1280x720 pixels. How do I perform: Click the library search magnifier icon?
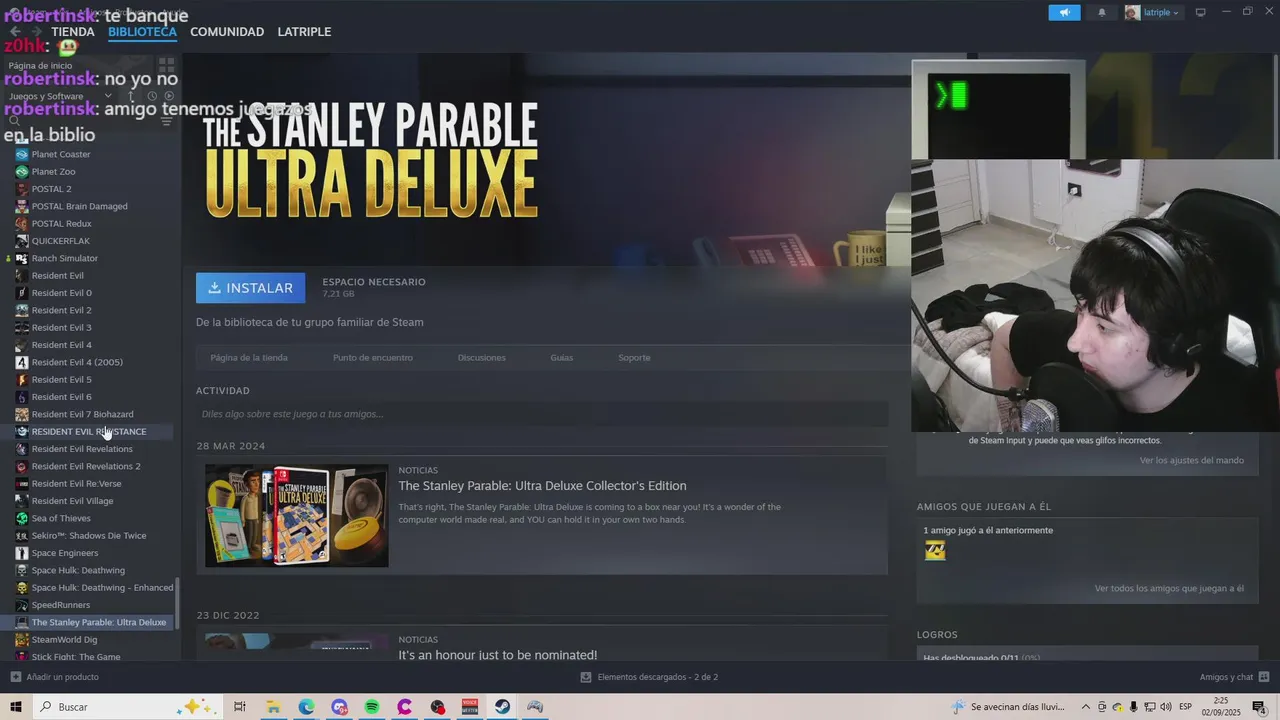(x=14, y=121)
